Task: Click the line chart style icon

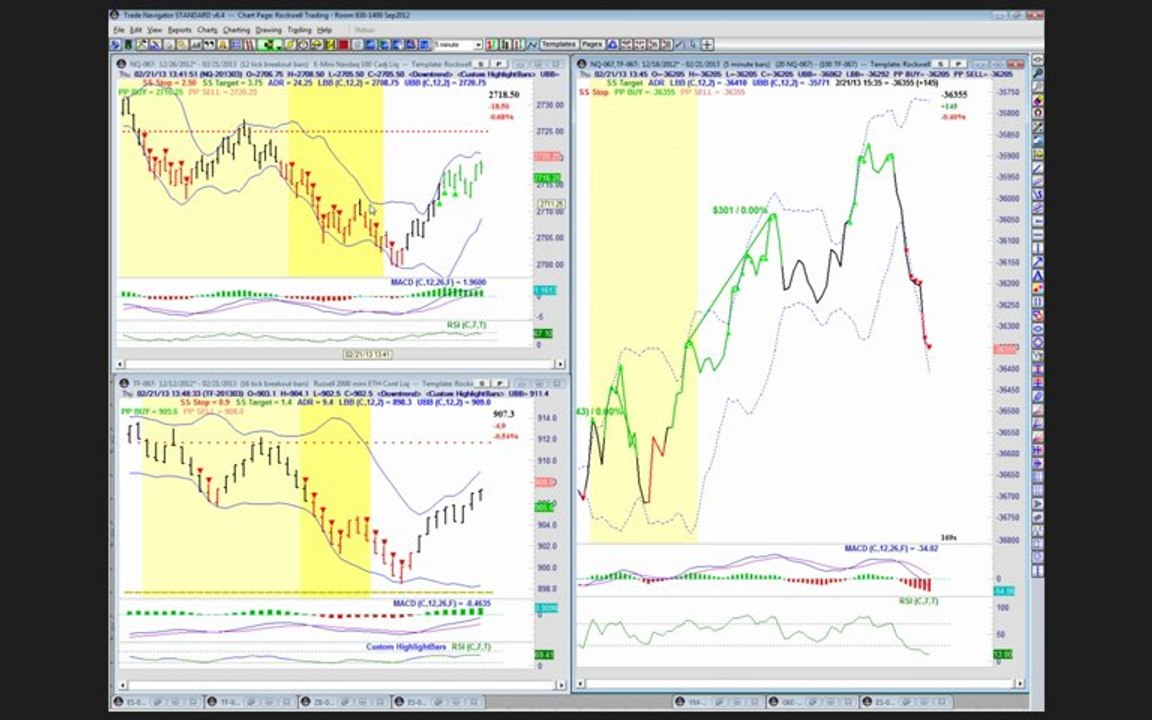Action: coord(532,45)
